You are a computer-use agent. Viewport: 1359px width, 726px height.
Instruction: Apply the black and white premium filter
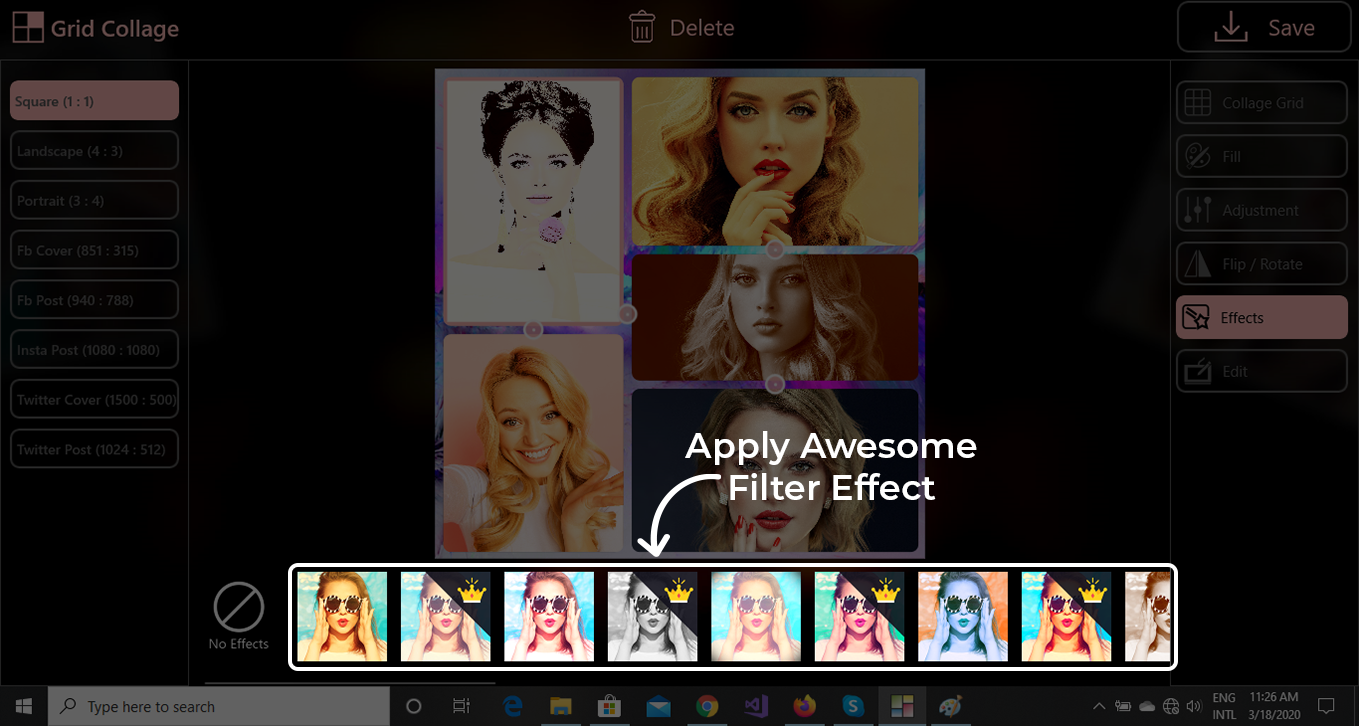tap(653, 617)
